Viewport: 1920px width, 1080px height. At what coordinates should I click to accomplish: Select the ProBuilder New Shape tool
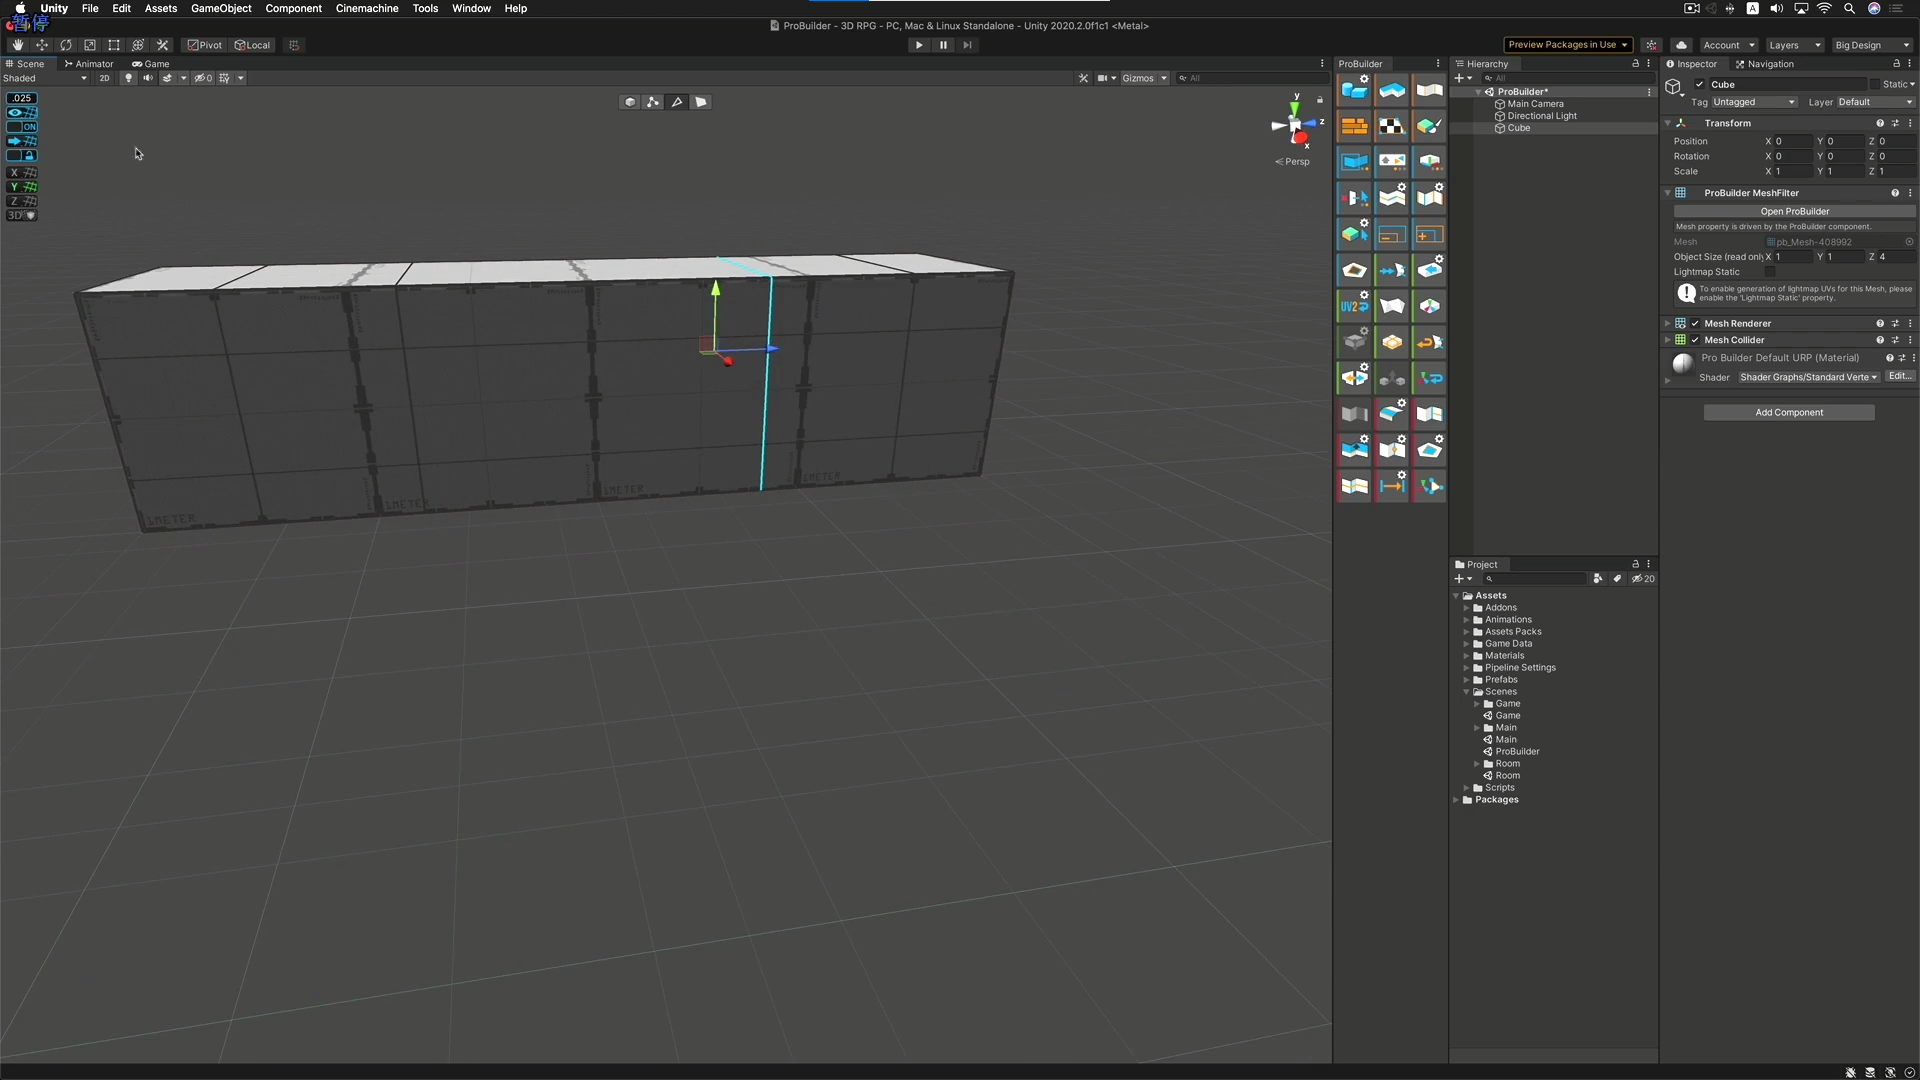coord(1355,90)
